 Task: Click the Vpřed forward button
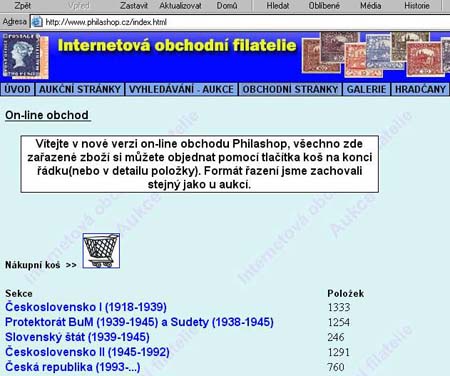[78, 6]
